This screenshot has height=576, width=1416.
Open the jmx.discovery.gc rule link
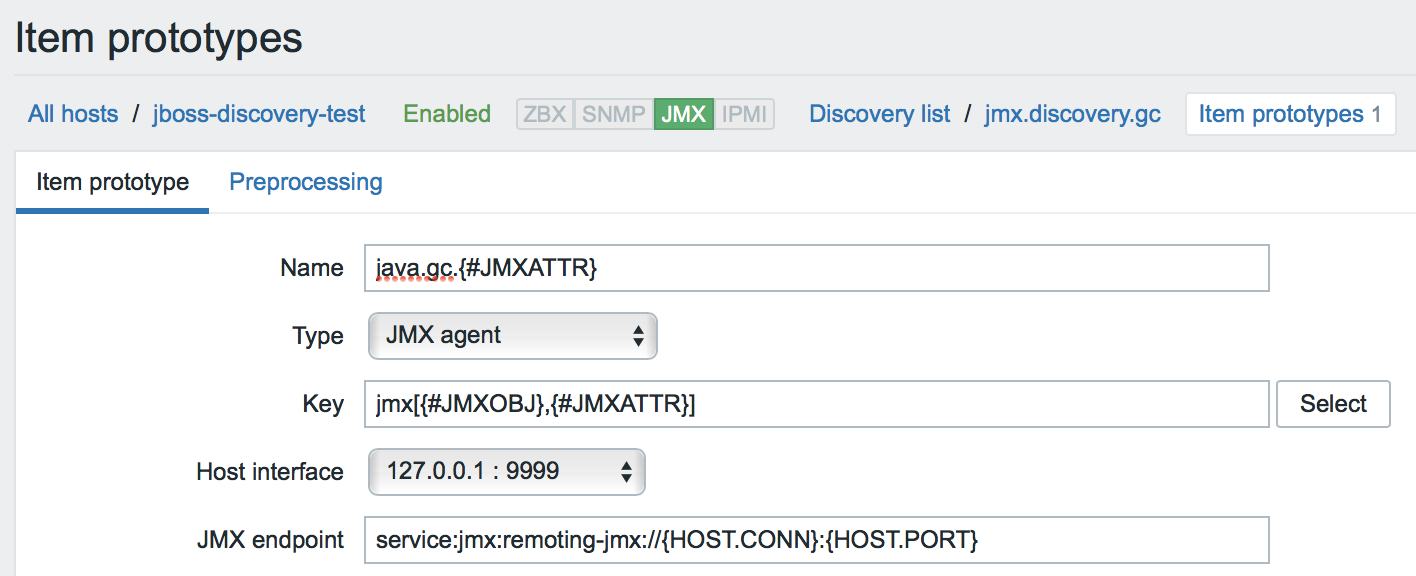[x=1072, y=113]
